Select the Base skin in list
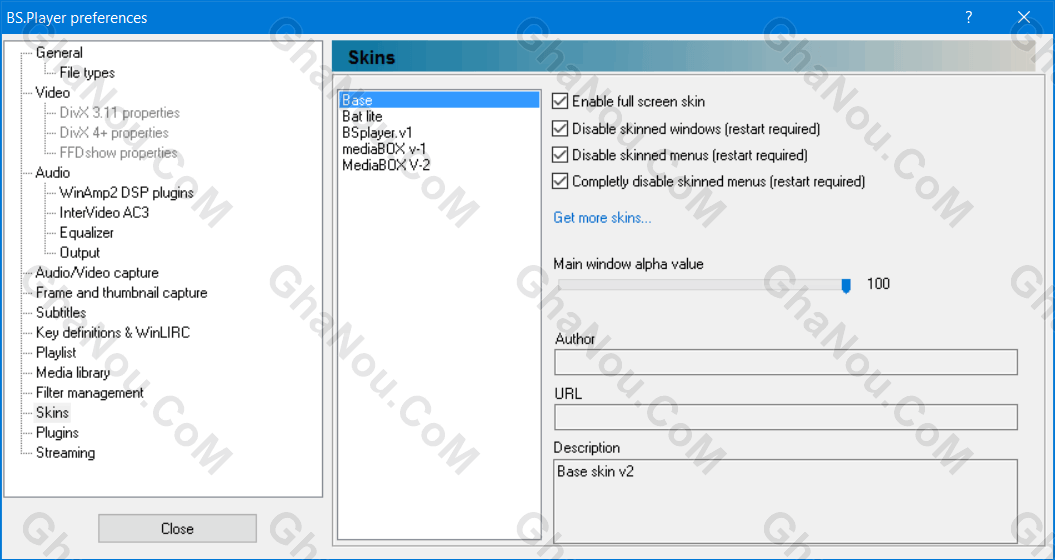This screenshot has width=1055, height=560. pyautogui.click(x=439, y=100)
